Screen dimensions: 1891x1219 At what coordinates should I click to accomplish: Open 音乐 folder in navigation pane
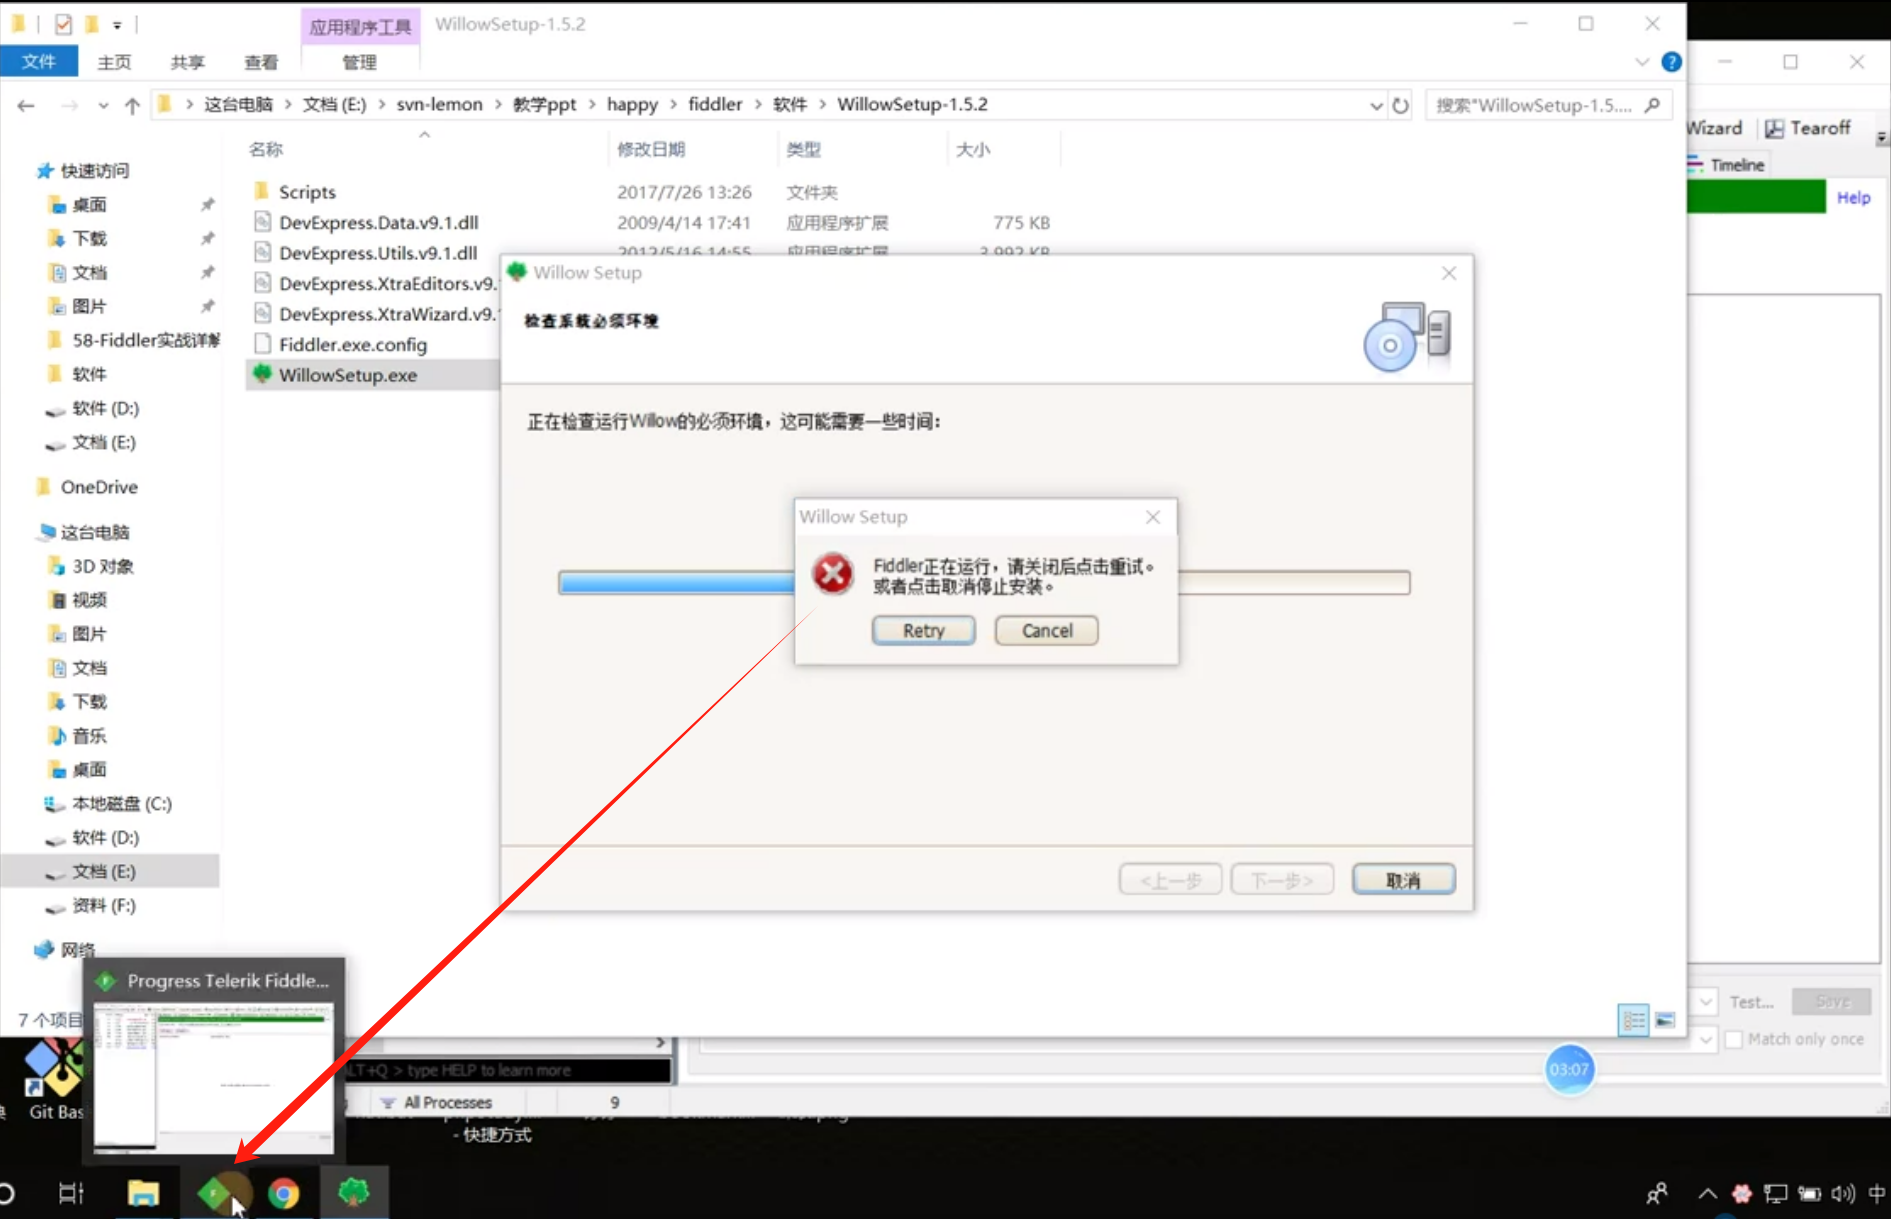(89, 736)
